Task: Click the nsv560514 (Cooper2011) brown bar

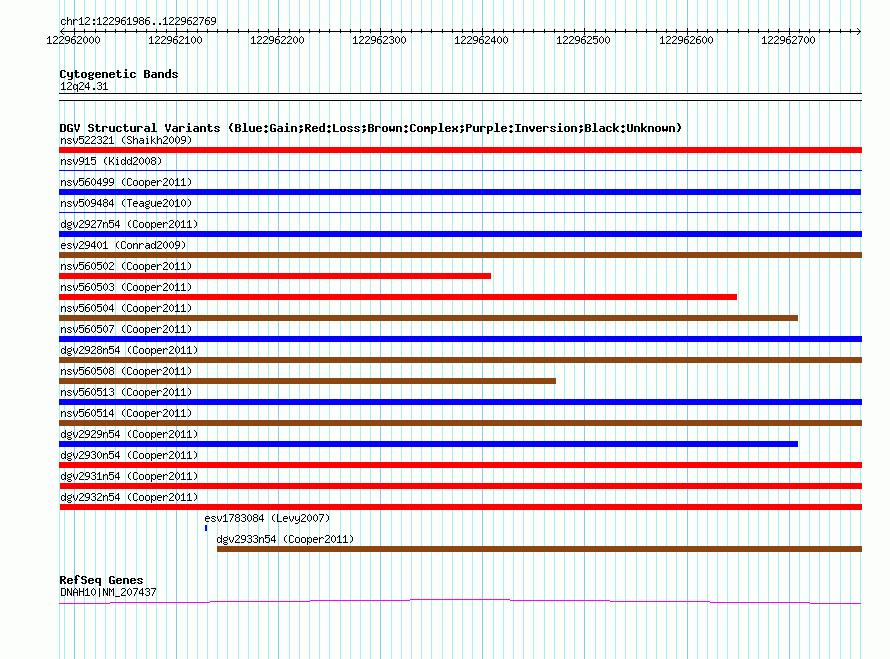Action: tap(460, 423)
